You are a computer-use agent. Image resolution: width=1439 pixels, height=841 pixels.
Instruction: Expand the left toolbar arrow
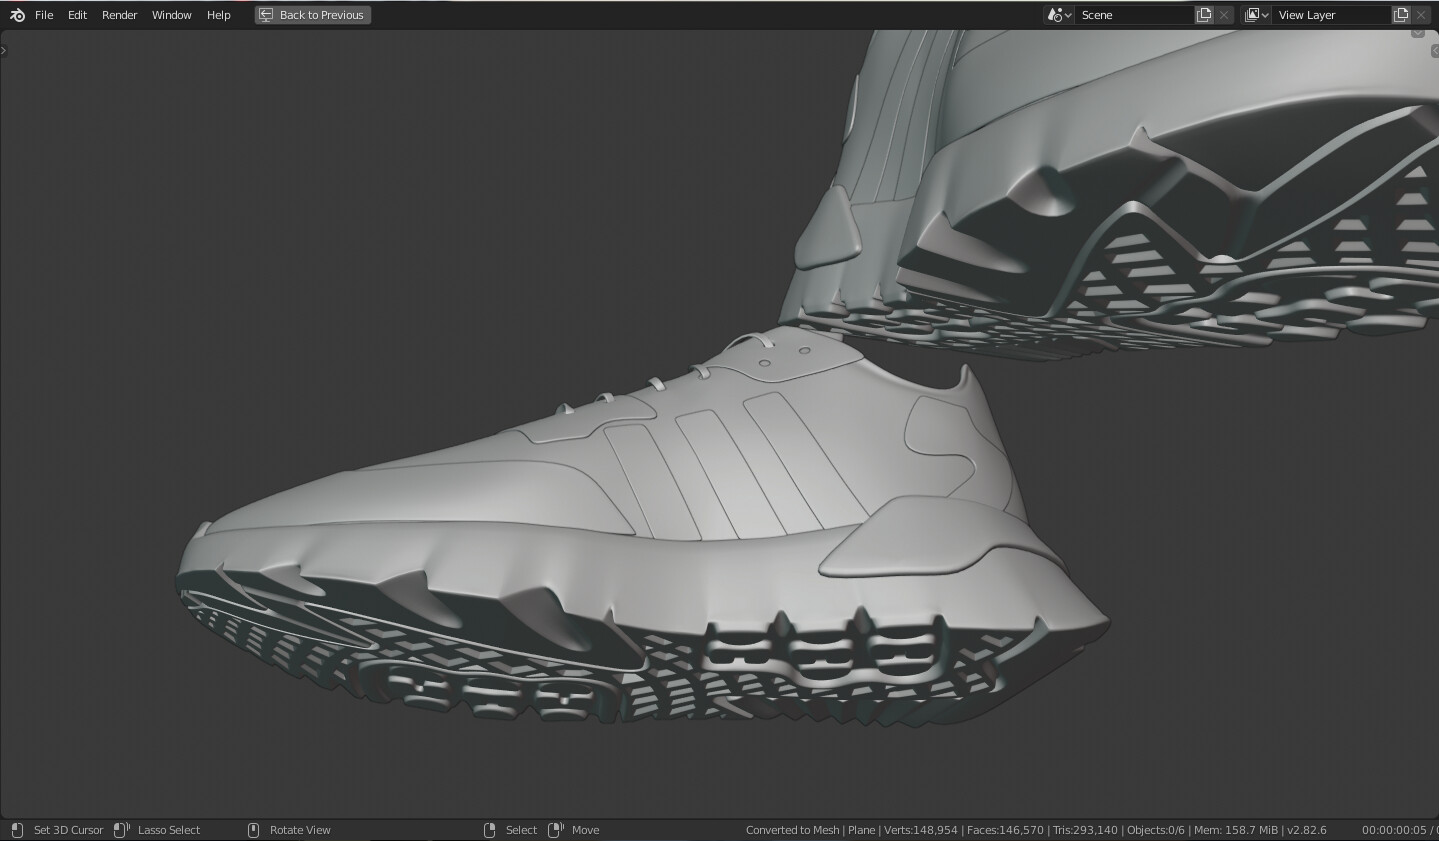tap(3, 51)
